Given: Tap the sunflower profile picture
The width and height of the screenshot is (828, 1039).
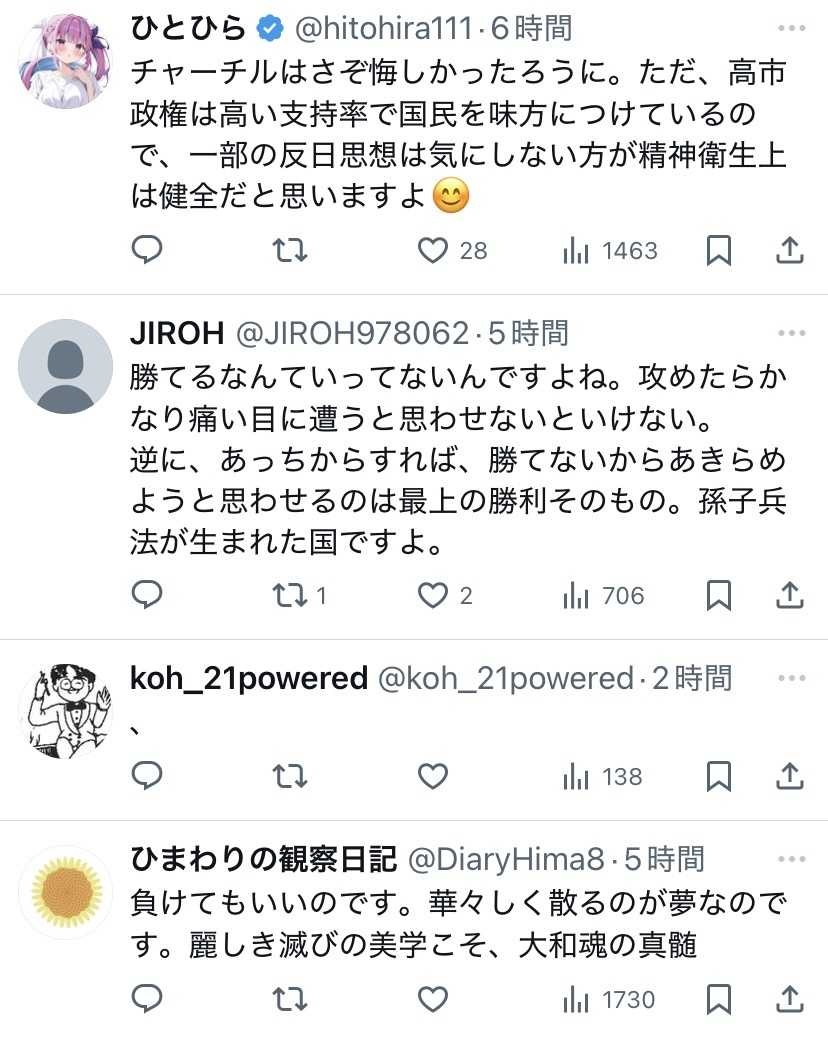Looking at the screenshot, I should (65, 892).
